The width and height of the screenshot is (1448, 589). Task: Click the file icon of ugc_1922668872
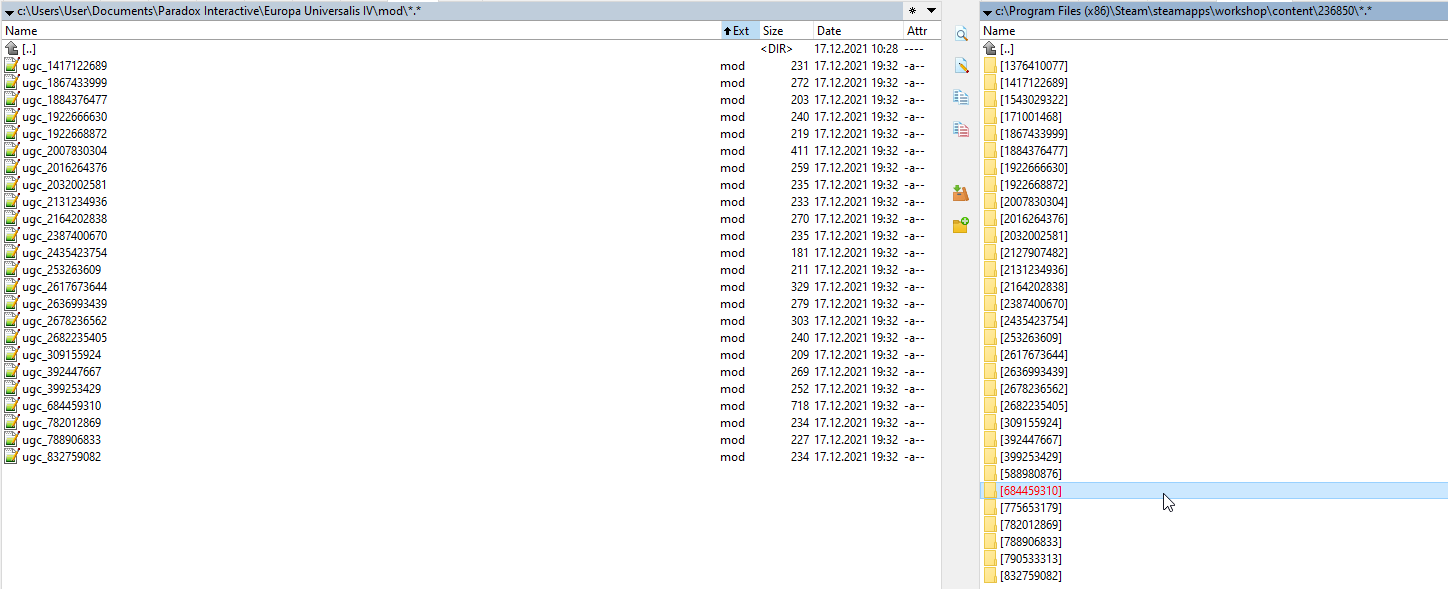(x=11, y=134)
